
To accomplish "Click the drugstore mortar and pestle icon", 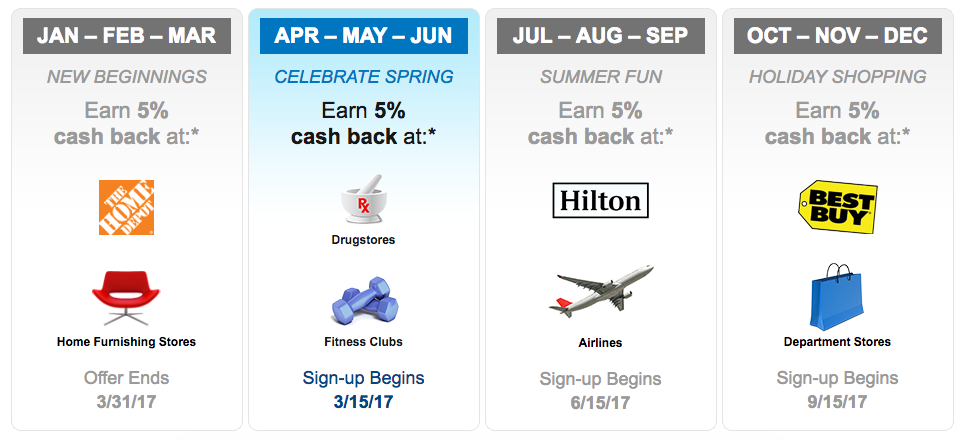I will 363,199.
